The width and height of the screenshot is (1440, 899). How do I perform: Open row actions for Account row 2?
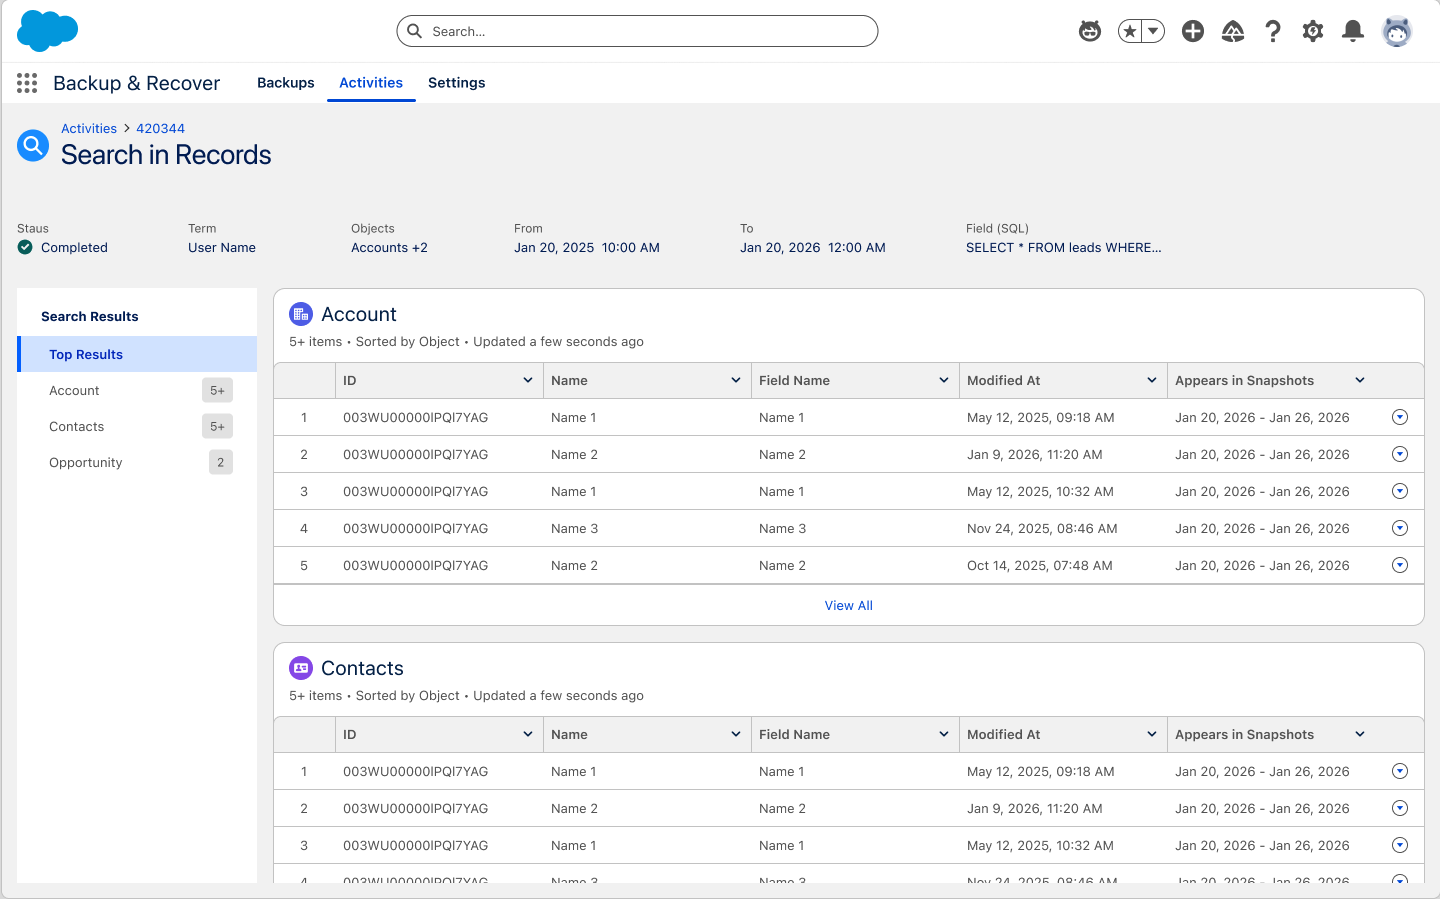[1400, 454]
